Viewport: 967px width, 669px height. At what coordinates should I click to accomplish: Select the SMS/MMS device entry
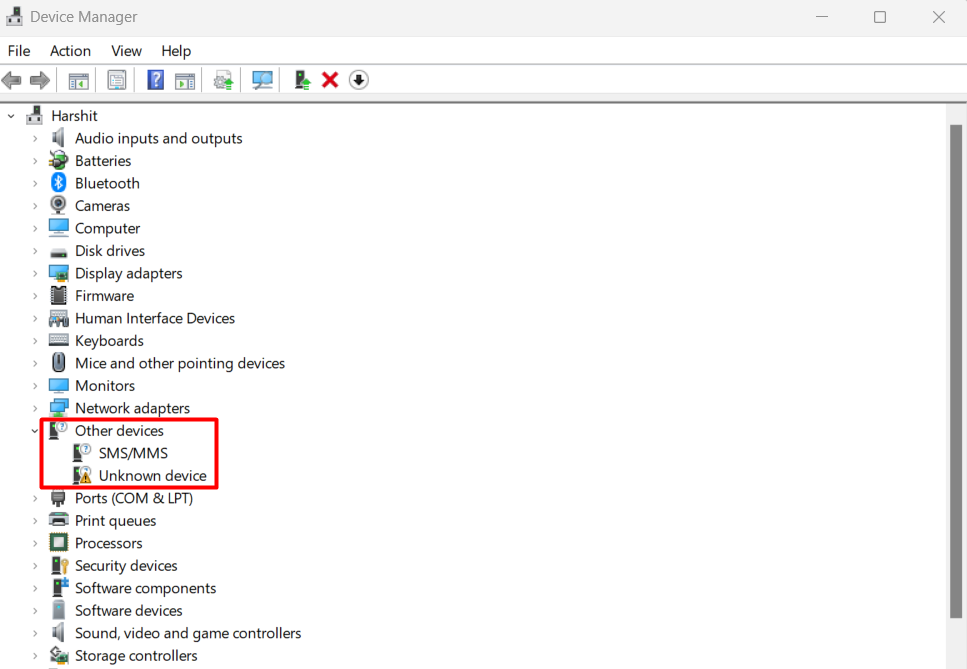[133, 453]
